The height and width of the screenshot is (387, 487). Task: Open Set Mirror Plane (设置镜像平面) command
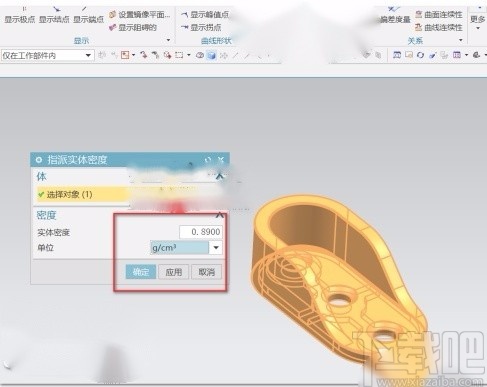coord(140,14)
